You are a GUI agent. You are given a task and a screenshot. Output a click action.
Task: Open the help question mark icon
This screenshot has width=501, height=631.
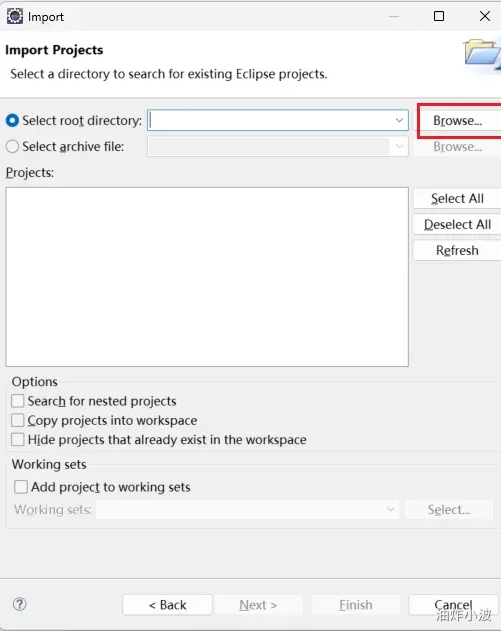click(x=19, y=604)
